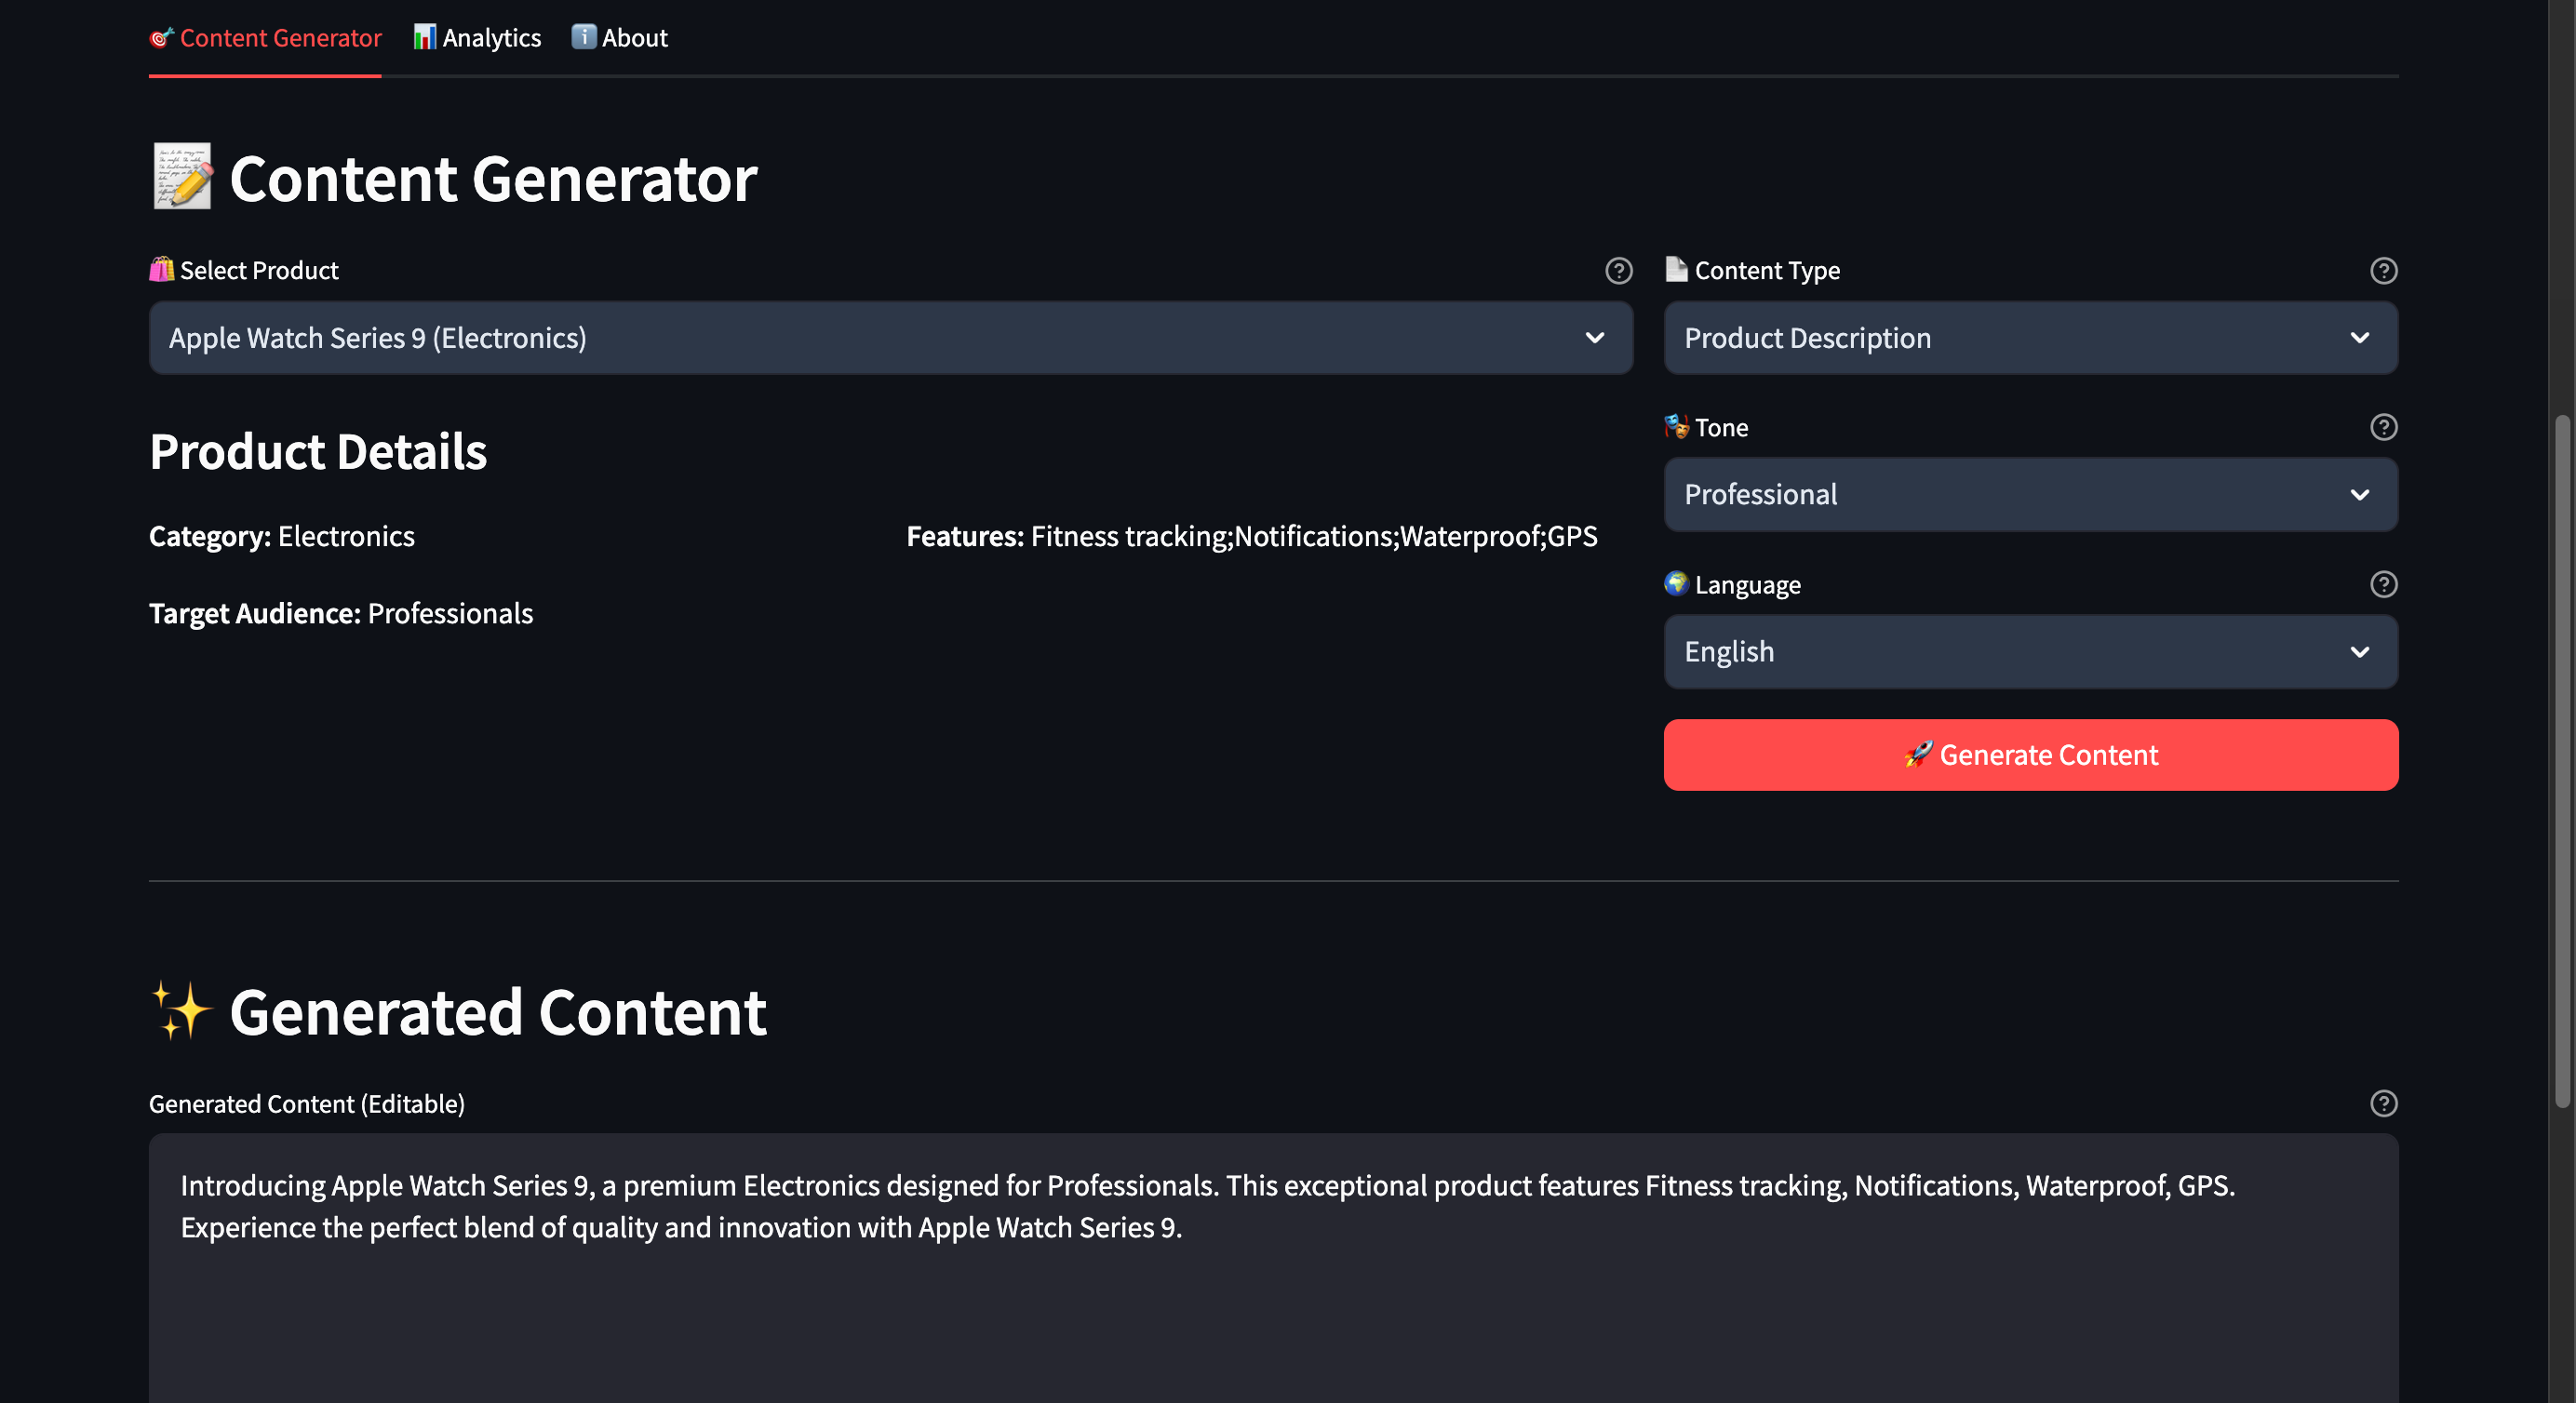Image resolution: width=2576 pixels, height=1403 pixels.
Task: Click the Features text line
Action: coord(1251,536)
